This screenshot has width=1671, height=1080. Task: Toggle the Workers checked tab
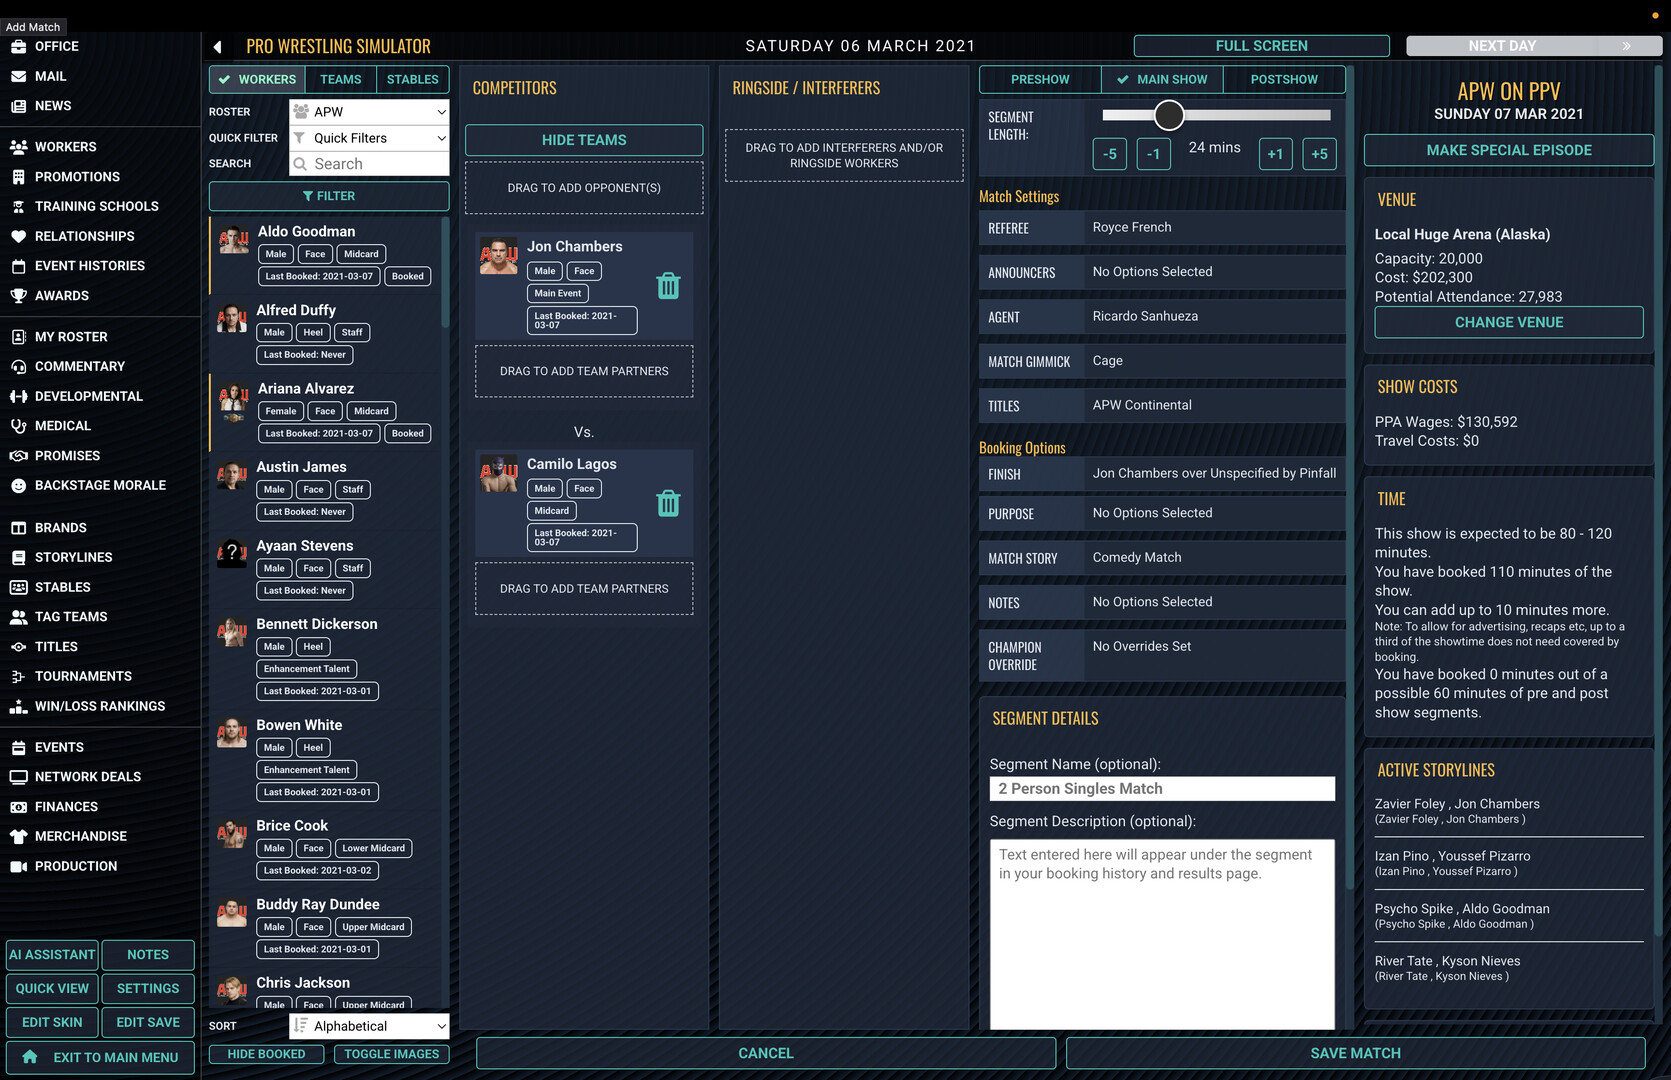(x=257, y=80)
